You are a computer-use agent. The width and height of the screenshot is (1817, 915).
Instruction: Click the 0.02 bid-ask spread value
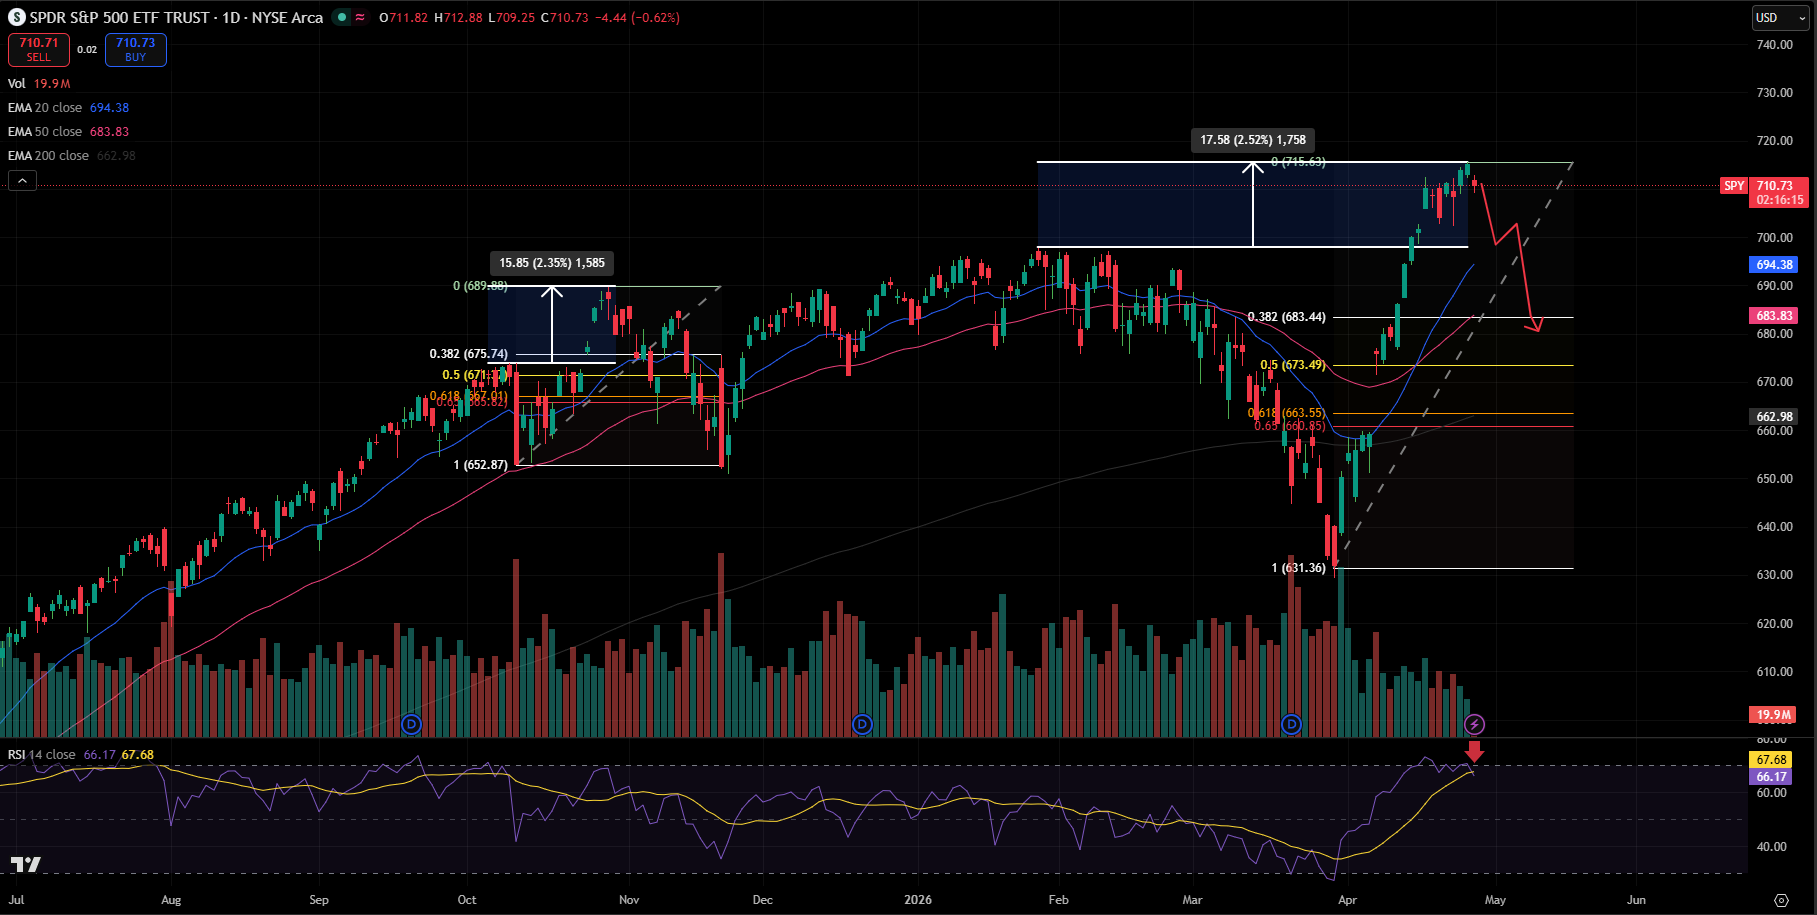87,50
